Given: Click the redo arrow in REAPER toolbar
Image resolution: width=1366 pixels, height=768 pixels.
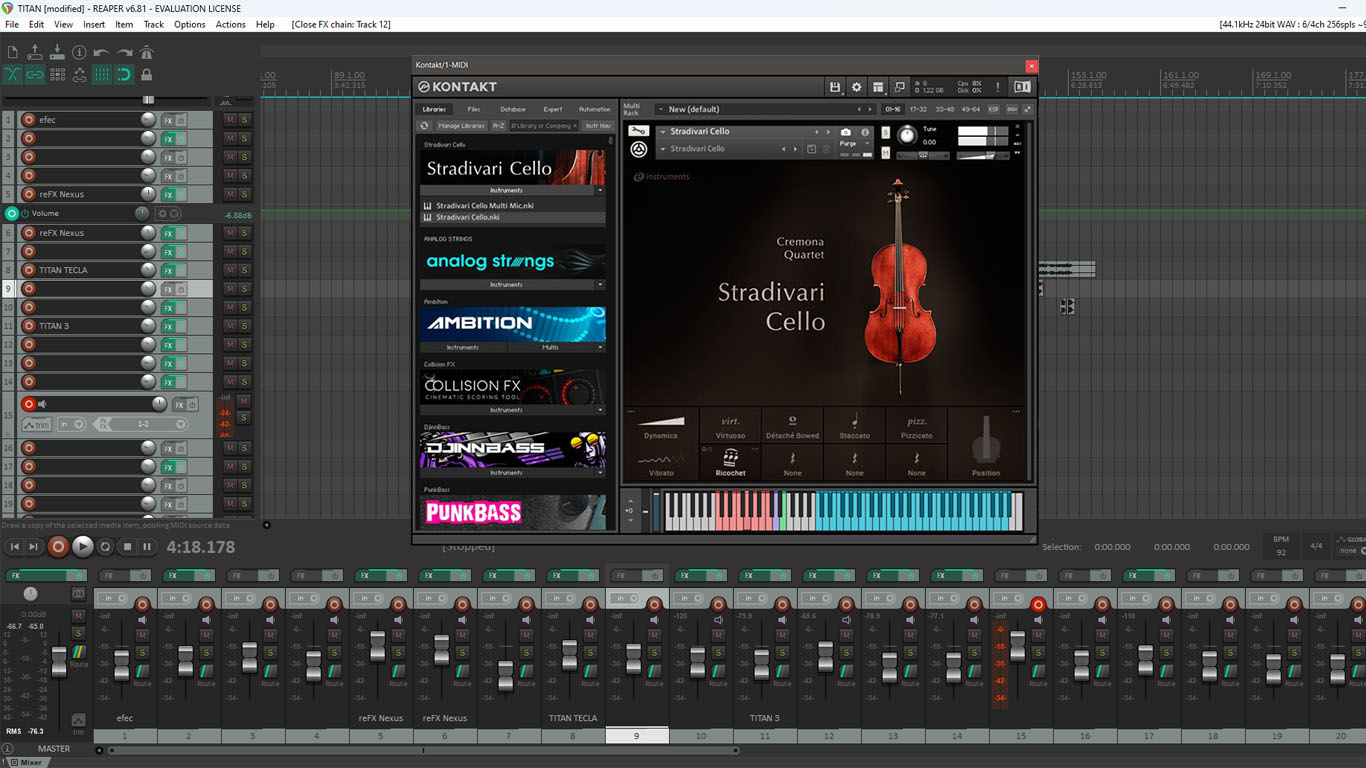Looking at the screenshot, I should [124, 52].
